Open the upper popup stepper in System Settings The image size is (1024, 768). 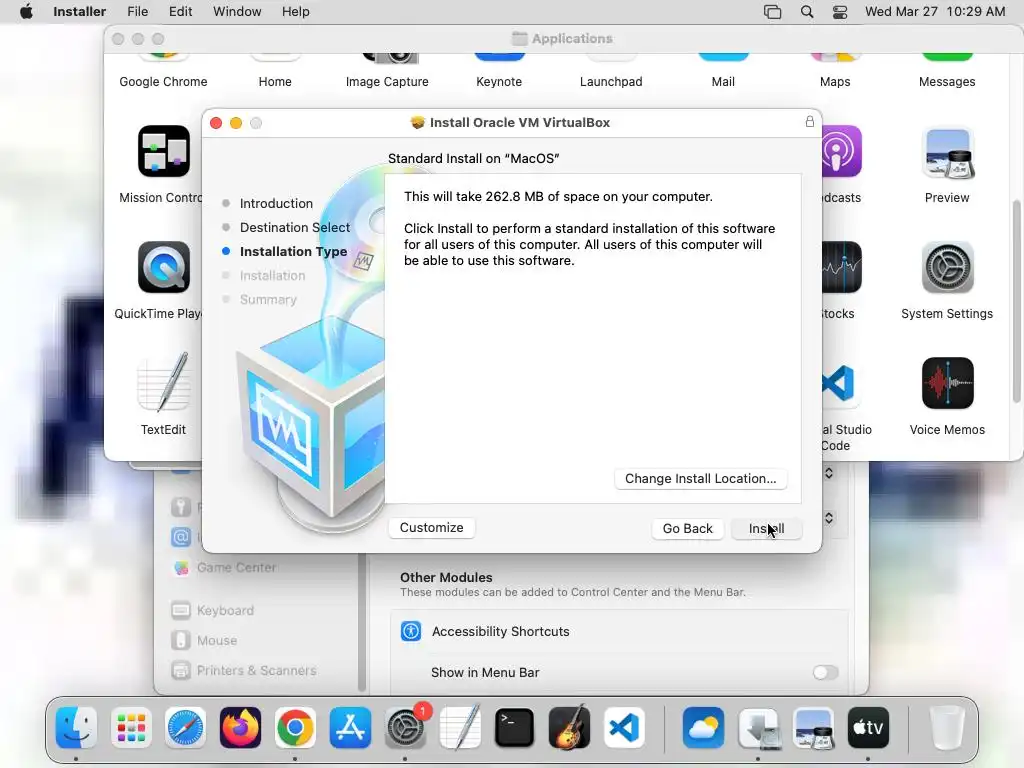pos(829,473)
